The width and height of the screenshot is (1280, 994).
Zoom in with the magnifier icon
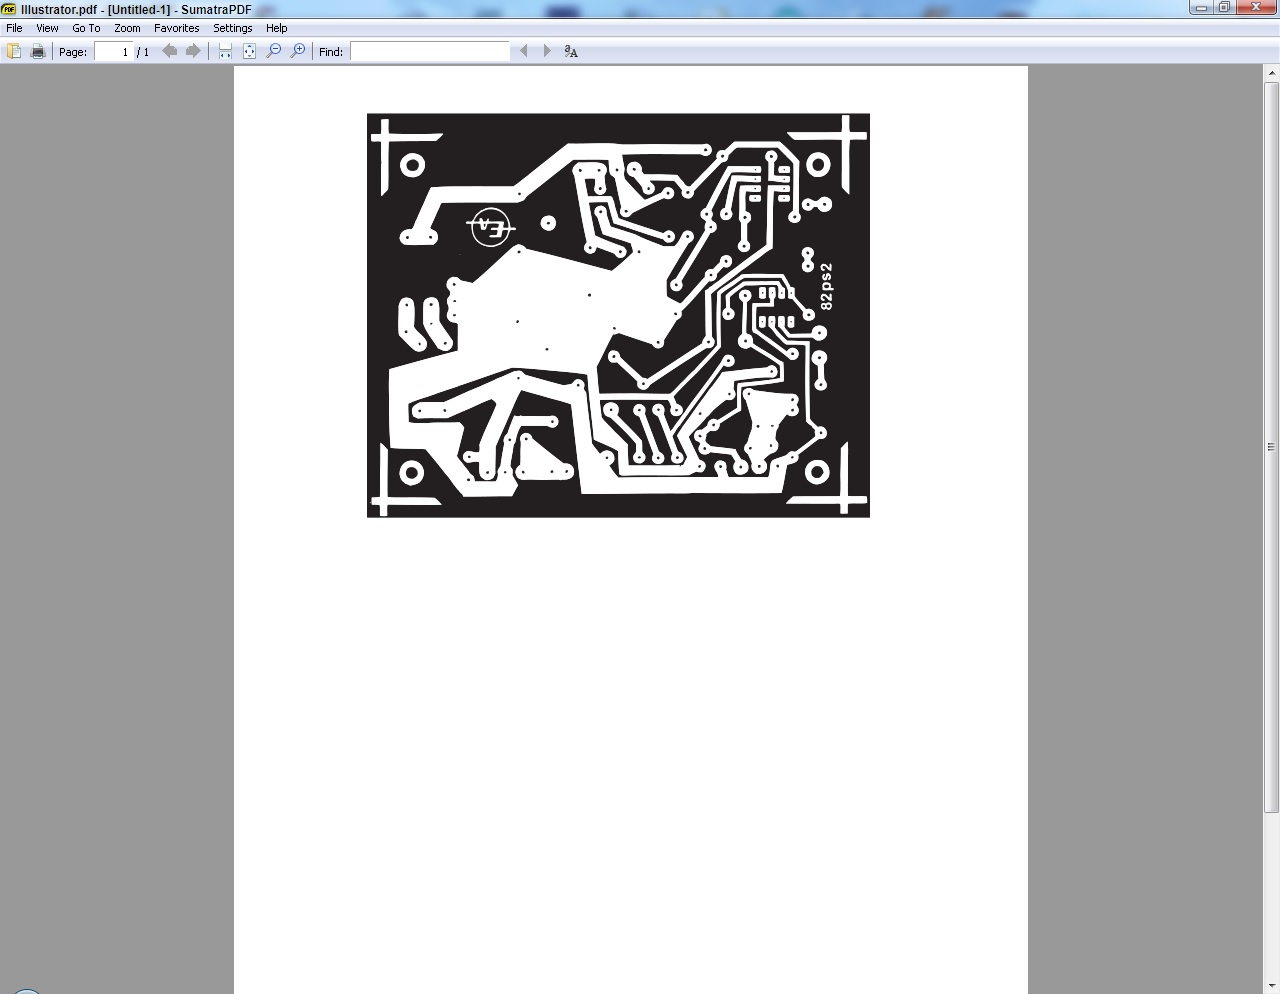click(x=296, y=51)
